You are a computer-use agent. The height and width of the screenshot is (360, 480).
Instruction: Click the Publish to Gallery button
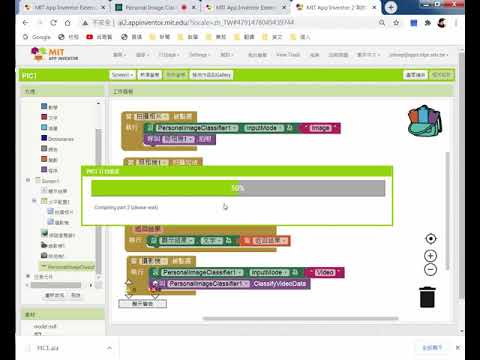click(211, 75)
